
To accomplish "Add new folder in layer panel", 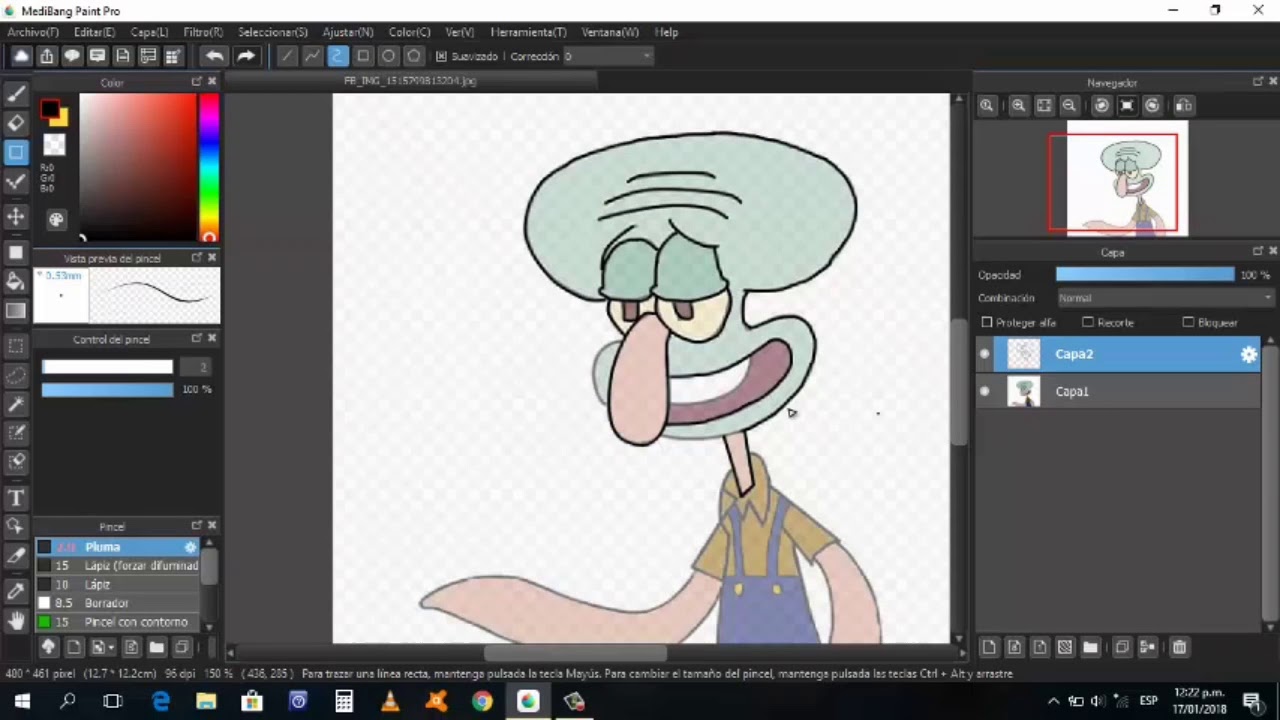I will tap(1090, 647).
